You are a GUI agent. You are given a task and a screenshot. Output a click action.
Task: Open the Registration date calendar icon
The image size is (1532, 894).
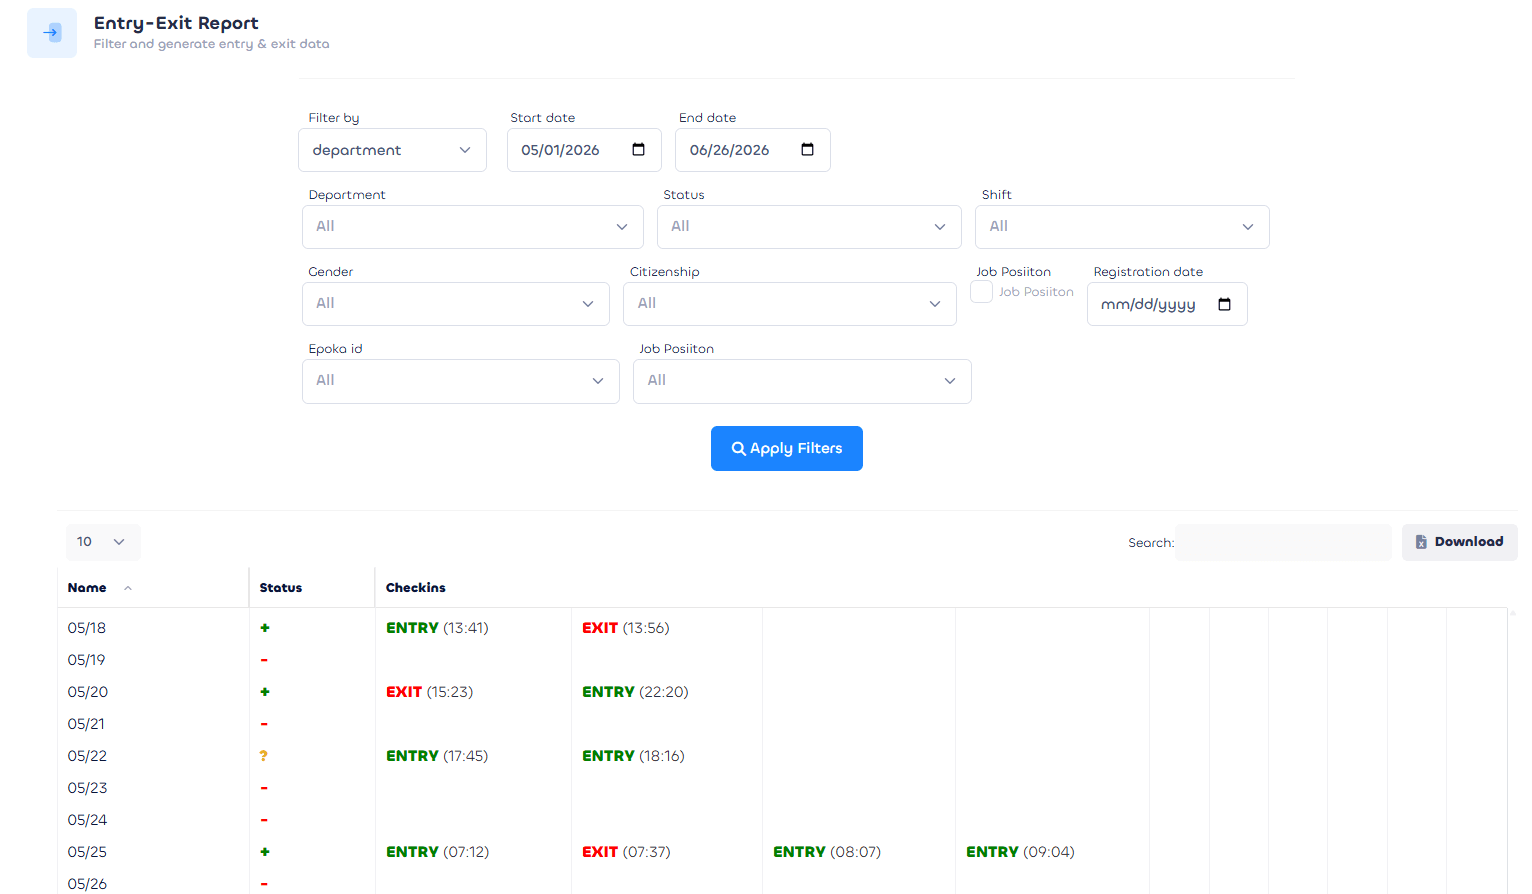pyautogui.click(x=1224, y=304)
